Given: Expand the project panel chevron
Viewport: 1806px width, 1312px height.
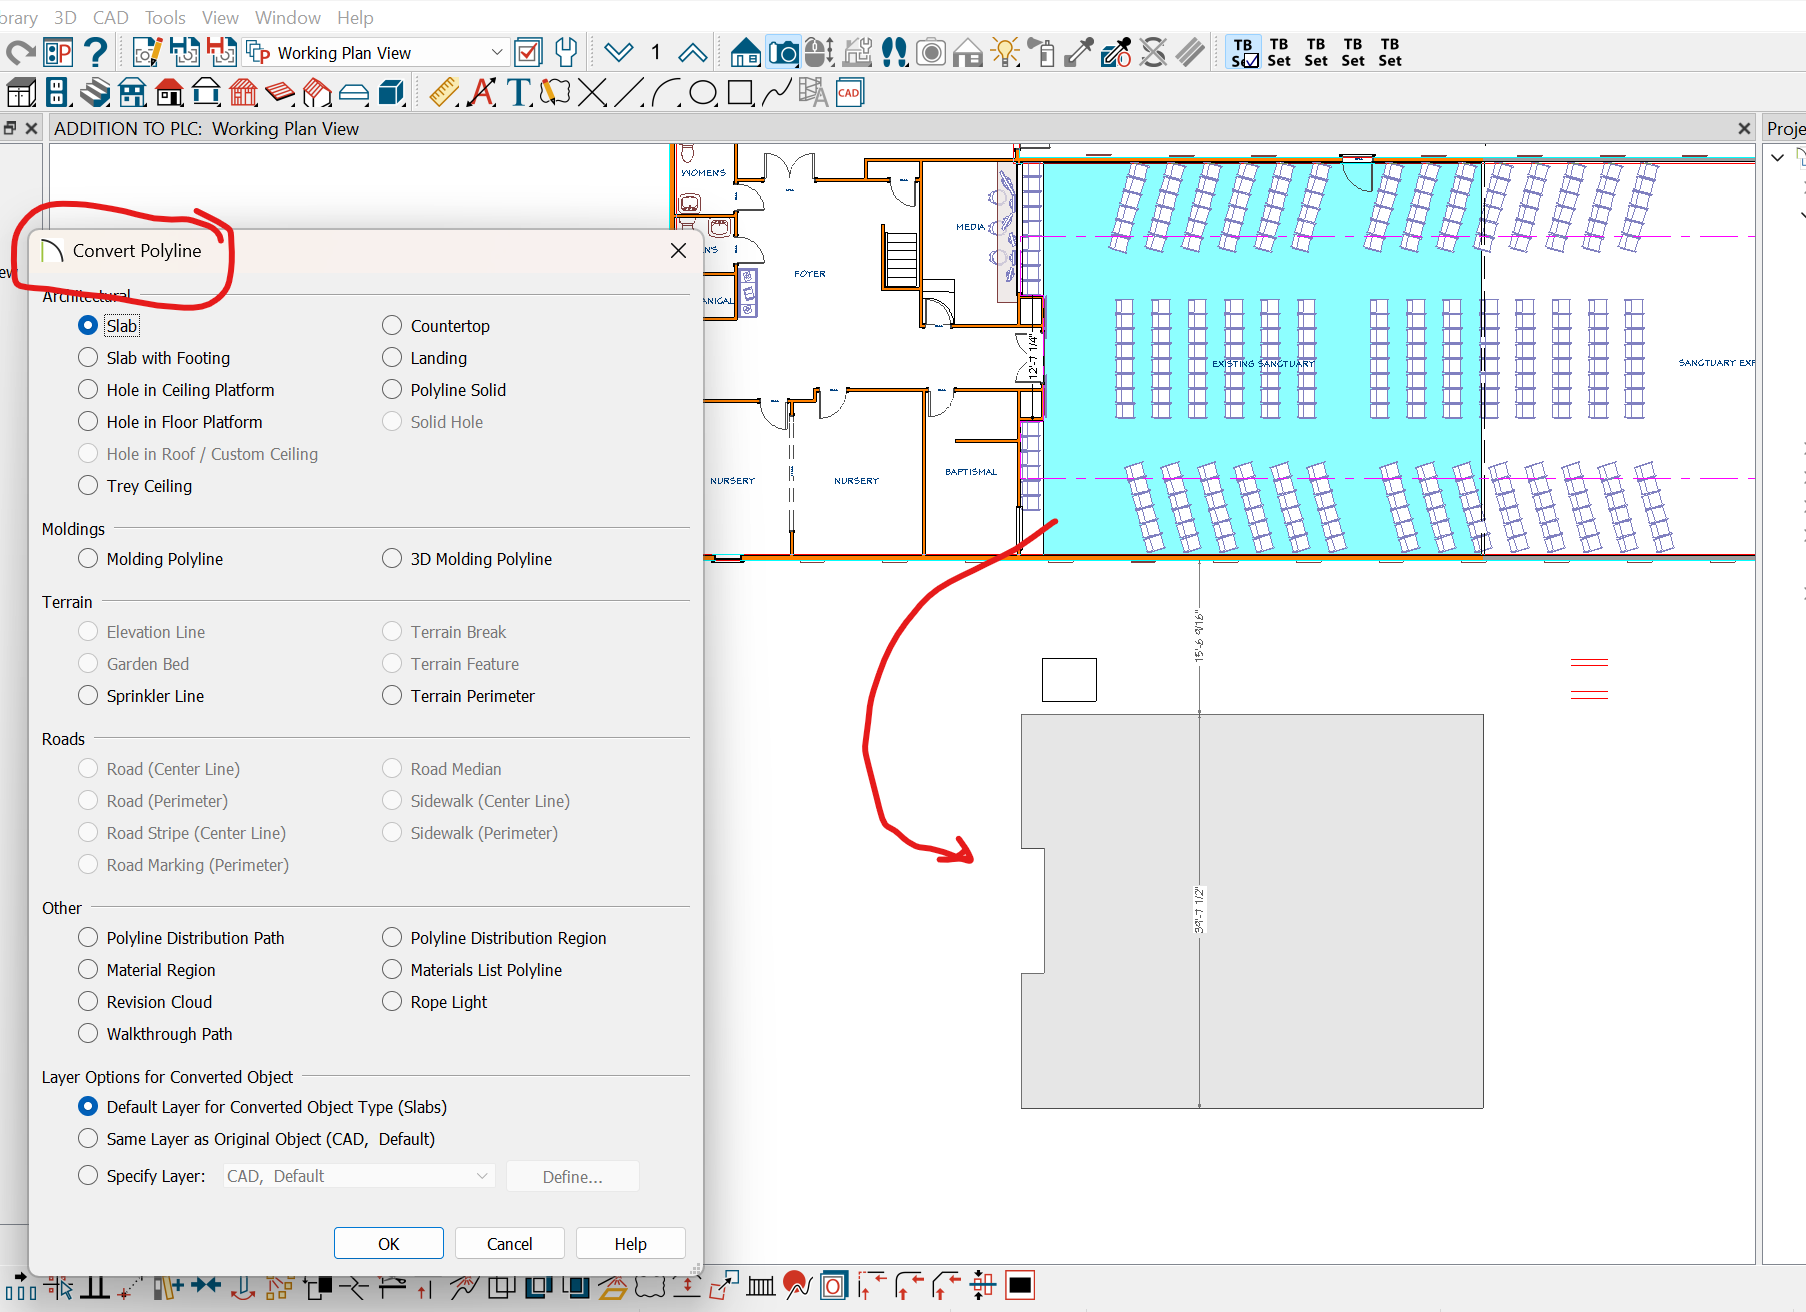Looking at the screenshot, I should (1777, 157).
